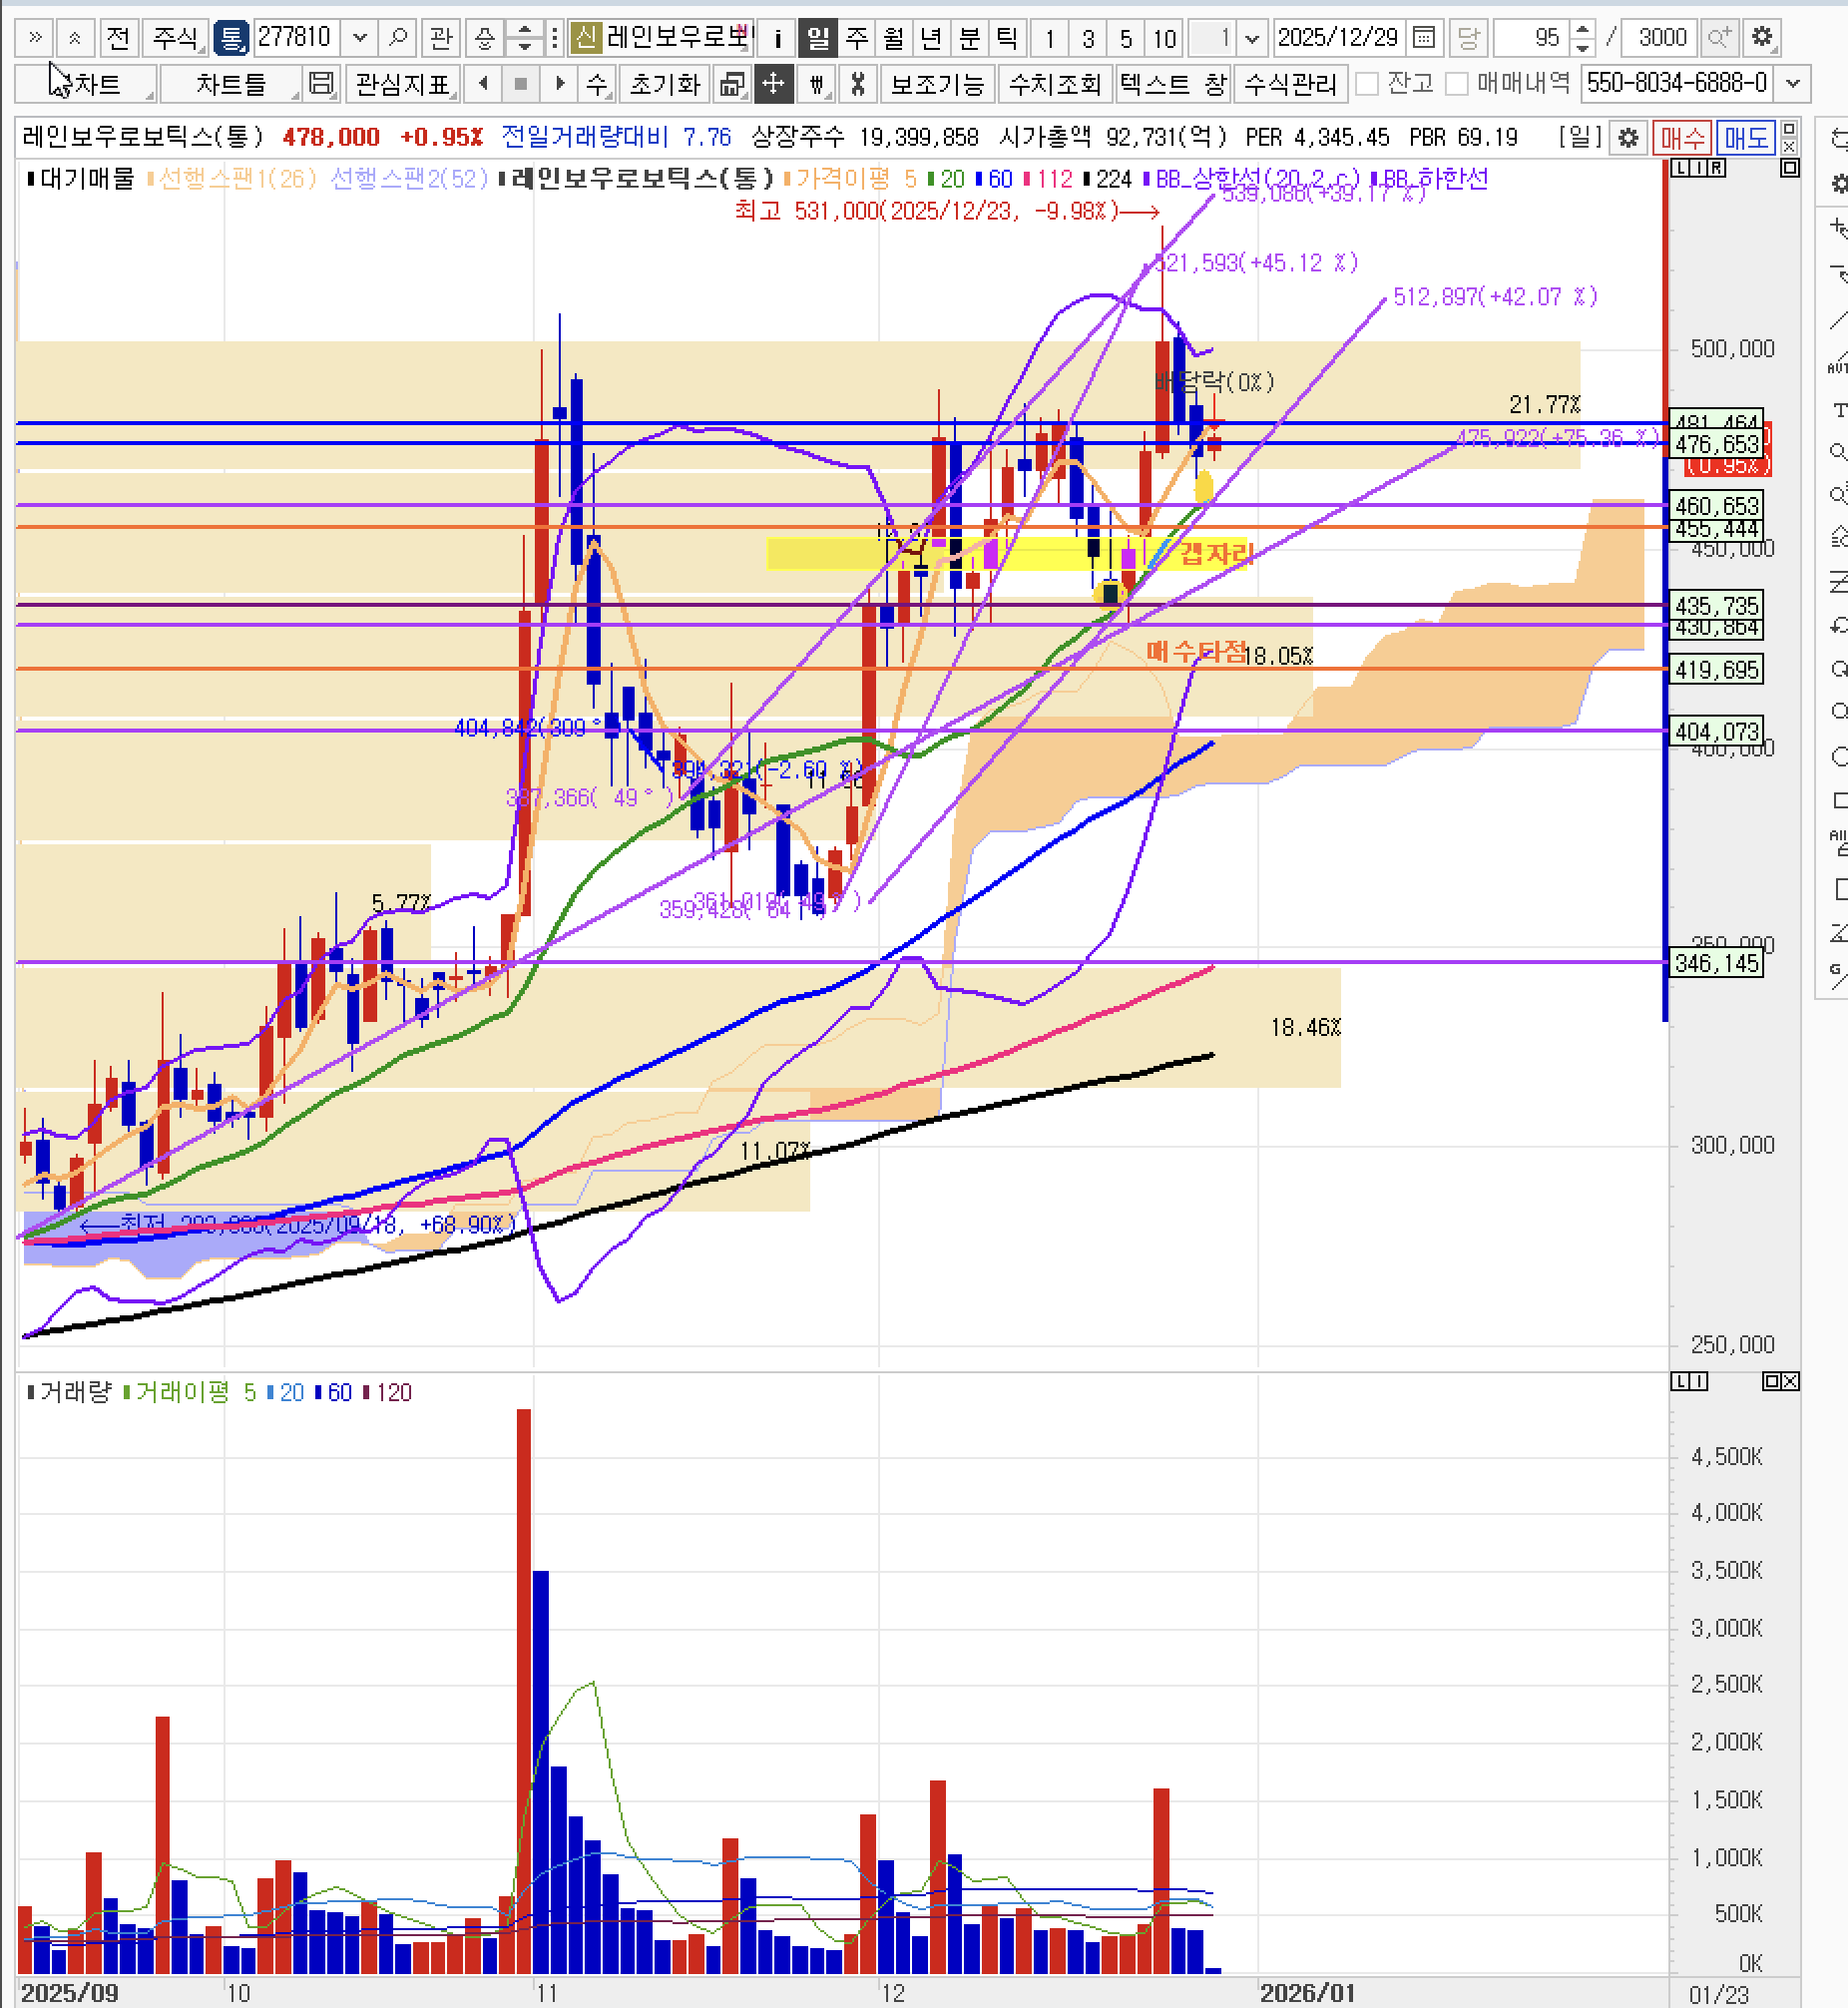Open the account number 550-8034-6888-0 dropdown
The image size is (1848, 2008).
tap(1793, 84)
